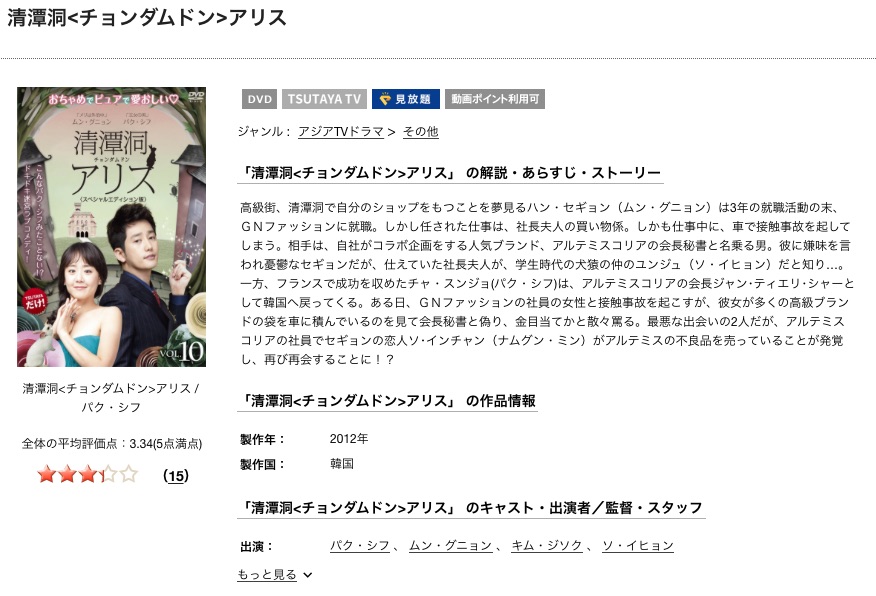
Task: Open the アジアTVドラマ genre link
Action: (x=341, y=132)
